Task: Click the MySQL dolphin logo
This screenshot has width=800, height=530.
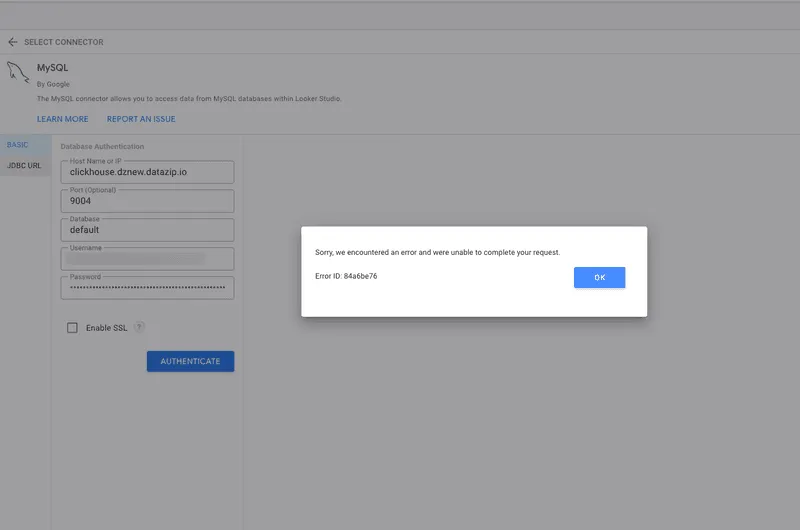Action: (x=17, y=74)
